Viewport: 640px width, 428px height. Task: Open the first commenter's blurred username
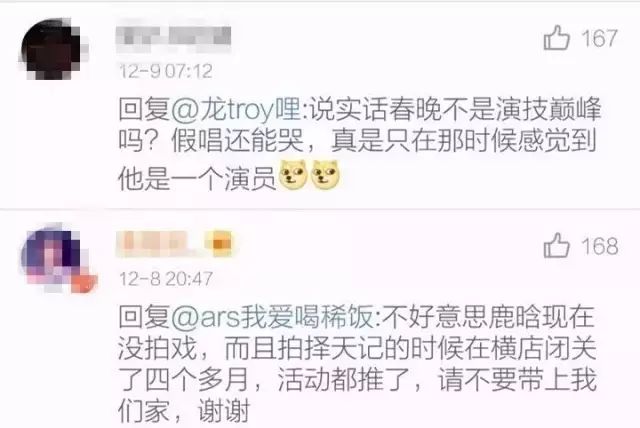(173, 40)
